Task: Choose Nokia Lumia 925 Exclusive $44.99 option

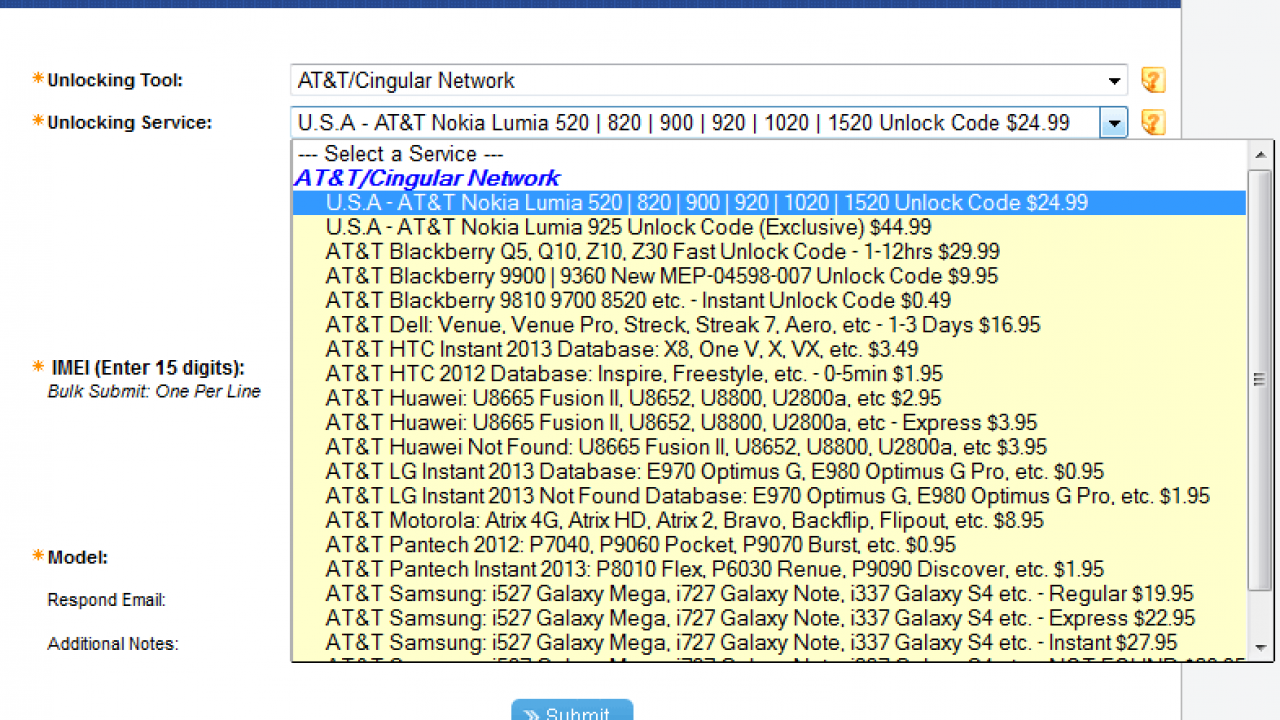Action: tap(769, 227)
